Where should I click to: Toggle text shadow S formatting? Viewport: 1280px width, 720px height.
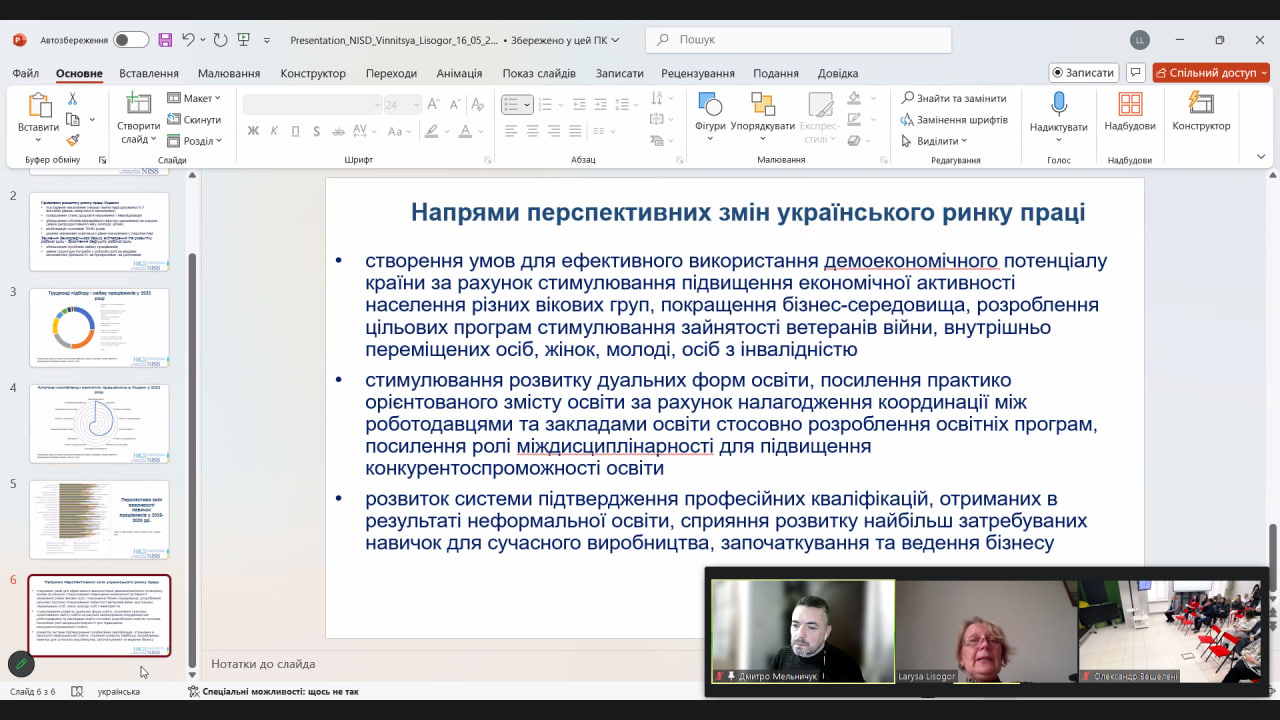point(317,131)
